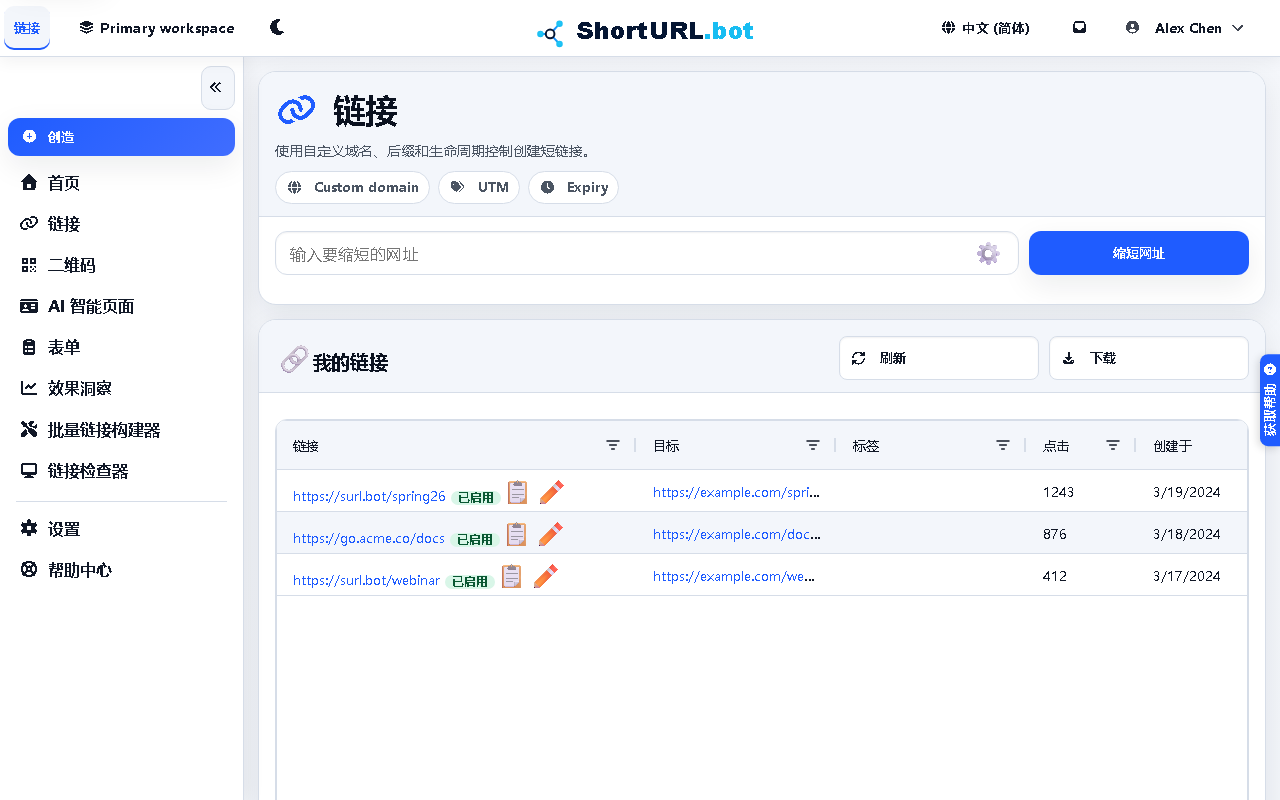Open language selector 中文 (简体)
The image size is (1280, 800).
pos(985,28)
